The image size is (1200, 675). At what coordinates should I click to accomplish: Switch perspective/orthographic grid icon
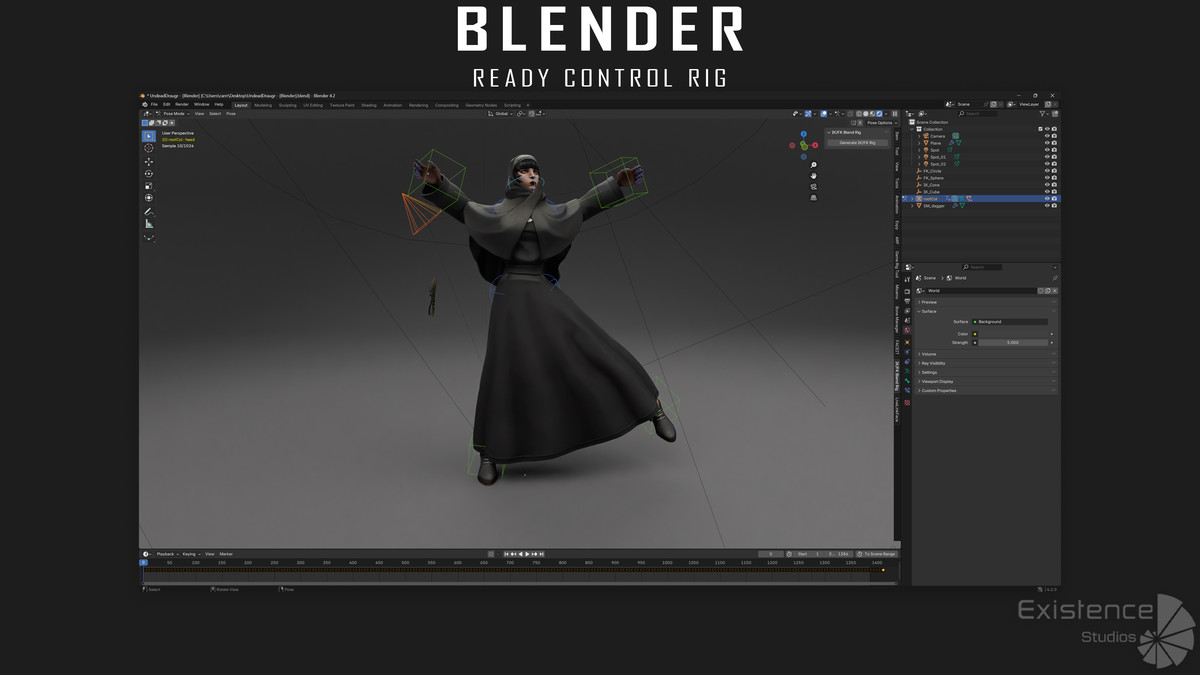click(x=813, y=197)
